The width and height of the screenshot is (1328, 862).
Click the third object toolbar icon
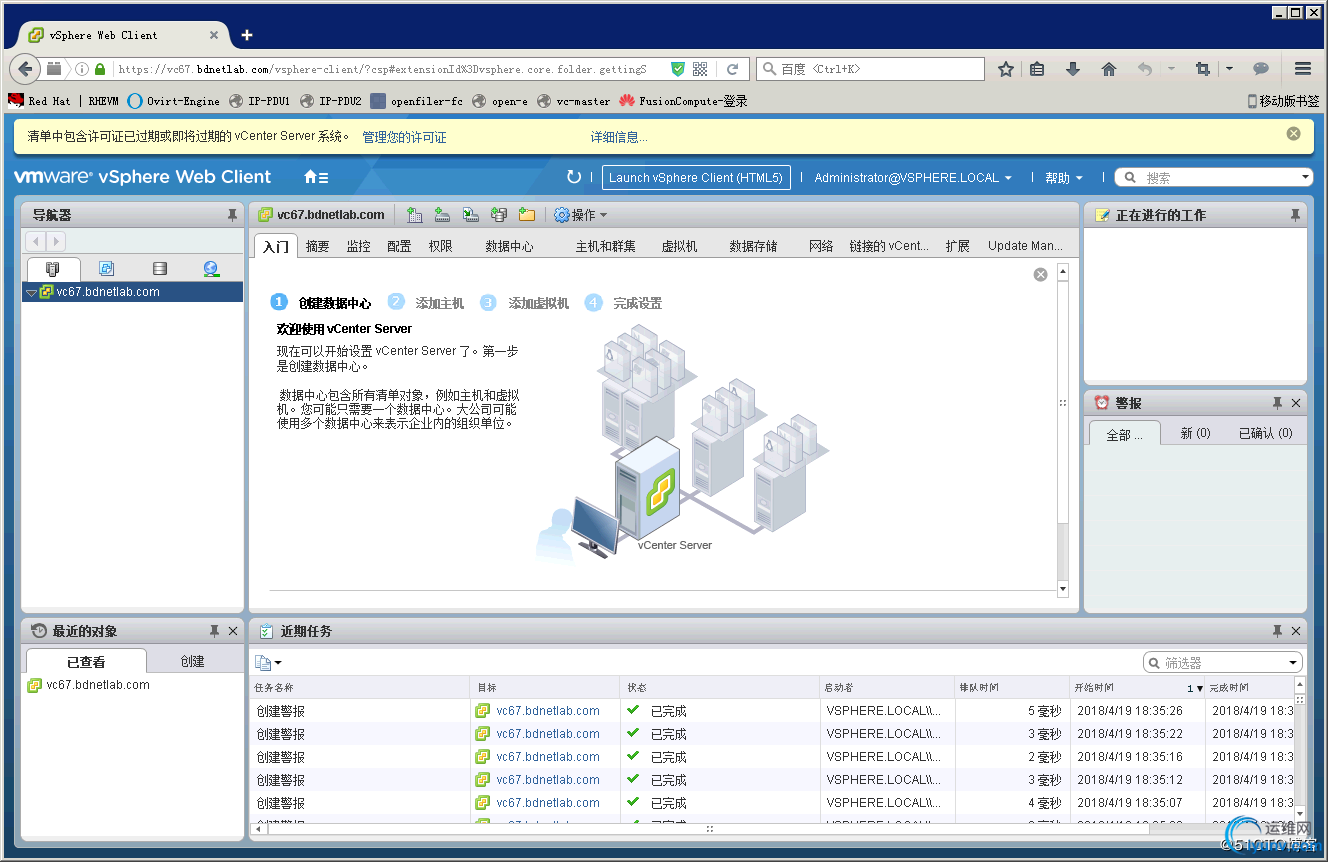coord(470,215)
